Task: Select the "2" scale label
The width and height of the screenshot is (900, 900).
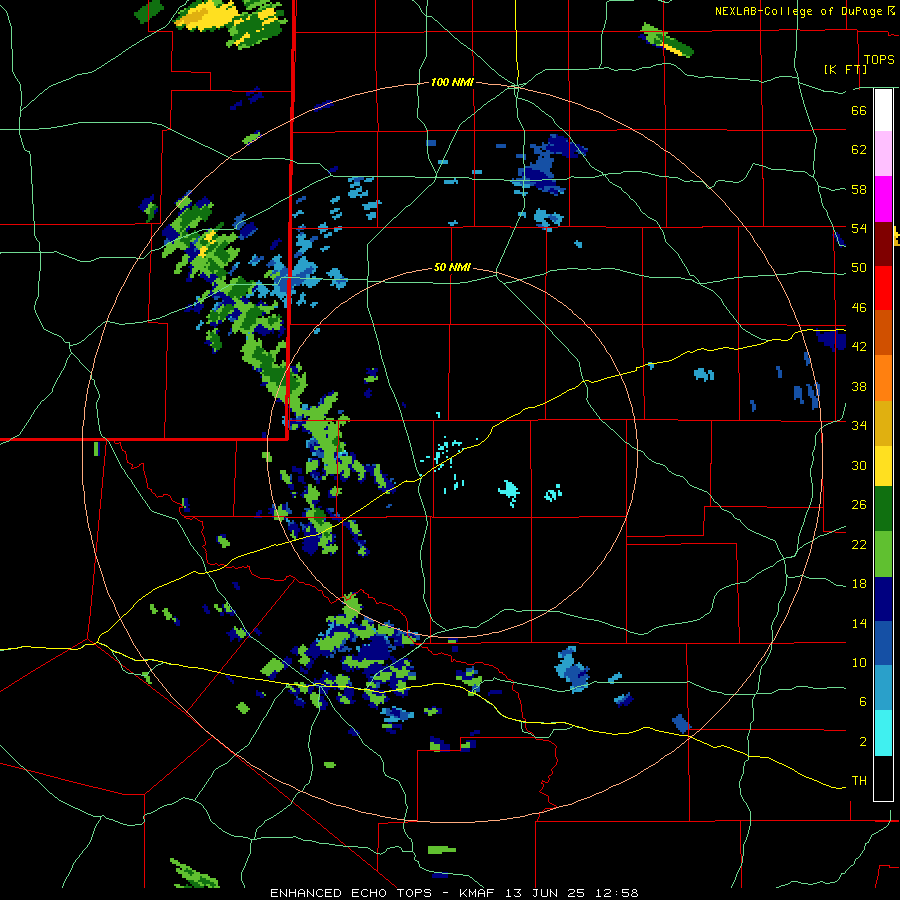Action: point(863,742)
